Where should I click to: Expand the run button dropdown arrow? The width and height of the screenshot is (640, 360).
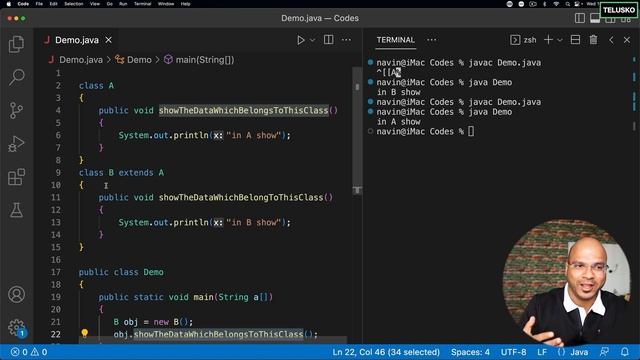coord(312,40)
